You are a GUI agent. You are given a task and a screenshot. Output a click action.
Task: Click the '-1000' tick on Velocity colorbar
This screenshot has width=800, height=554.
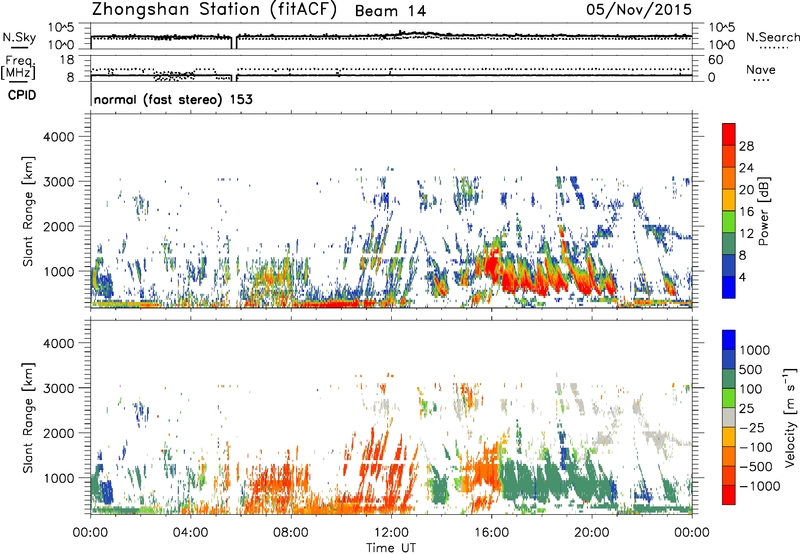pos(759,486)
